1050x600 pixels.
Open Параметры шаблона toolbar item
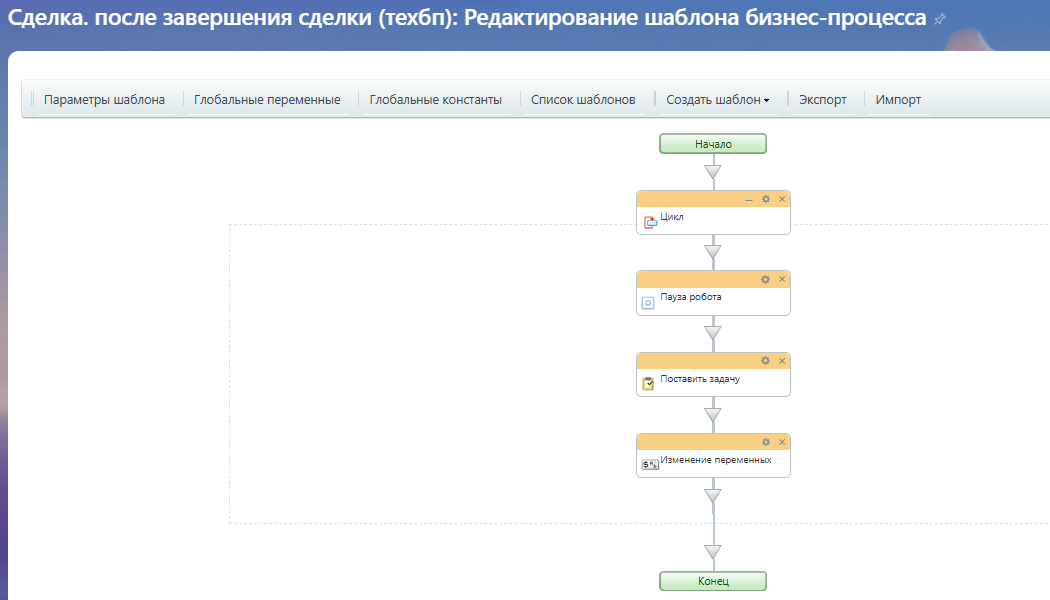(104, 100)
